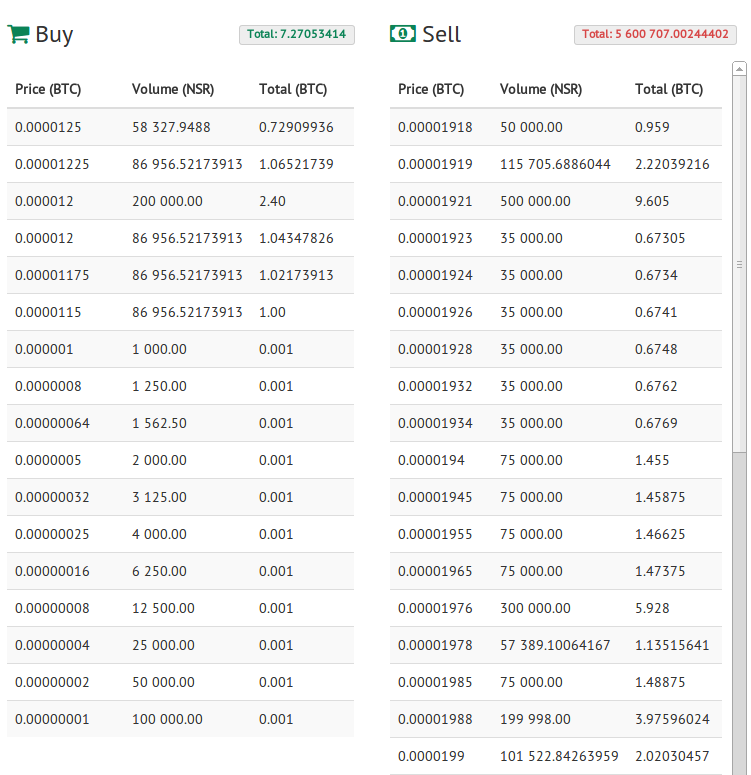Click the Total (BTC) header in Buy table
The image size is (751, 775).
(293, 89)
